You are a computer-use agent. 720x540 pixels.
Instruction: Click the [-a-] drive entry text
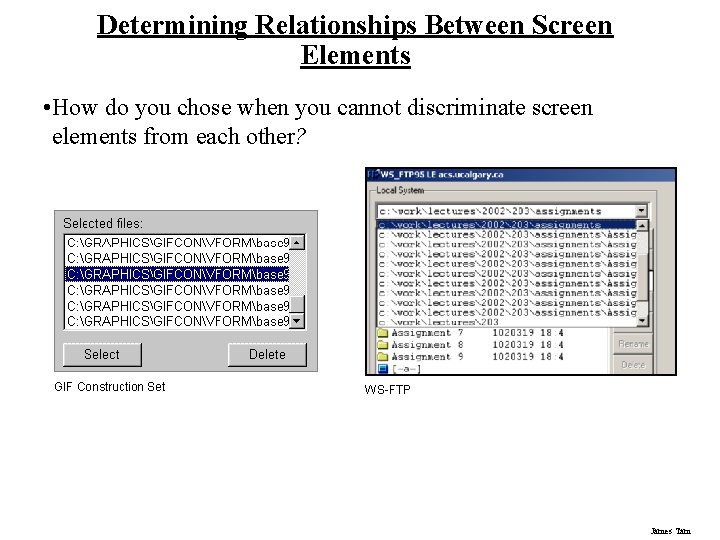point(406,369)
